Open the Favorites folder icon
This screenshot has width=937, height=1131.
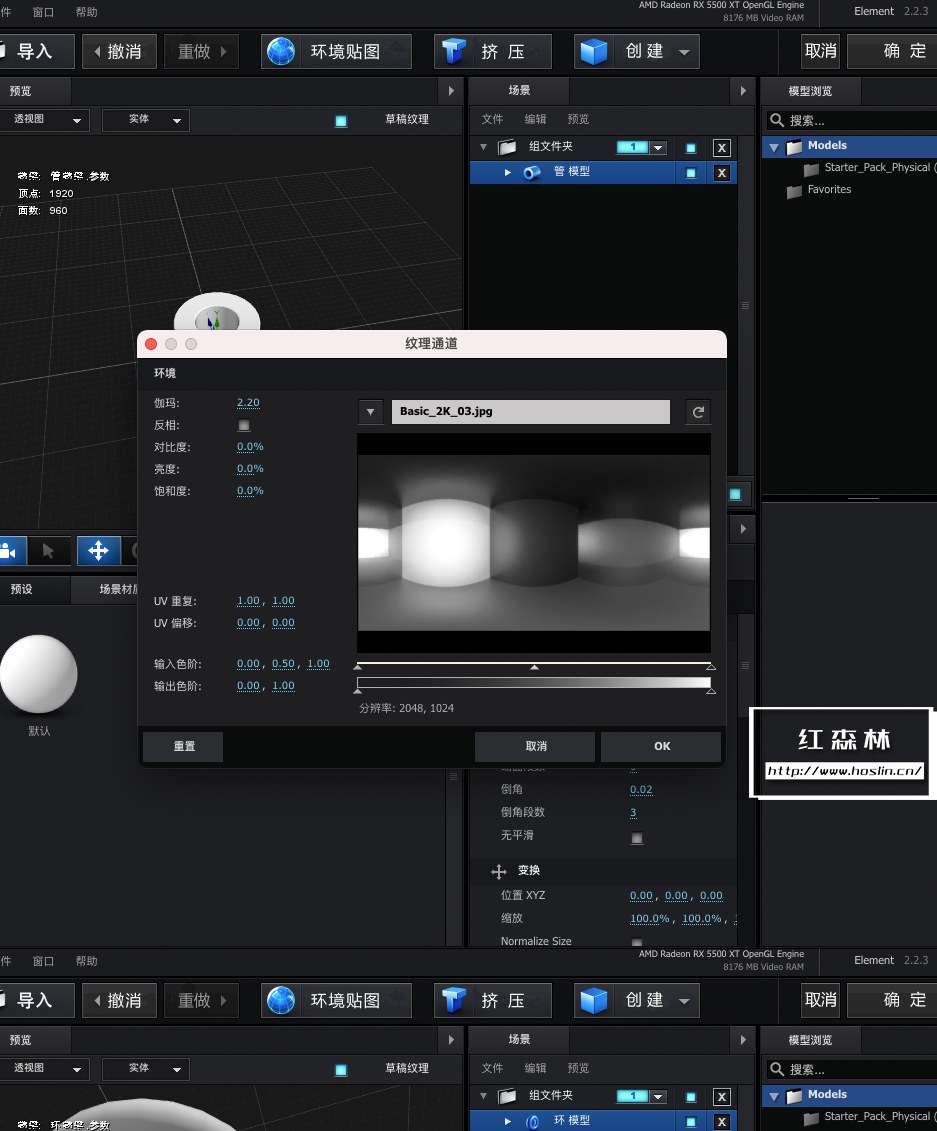(x=795, y=190)
